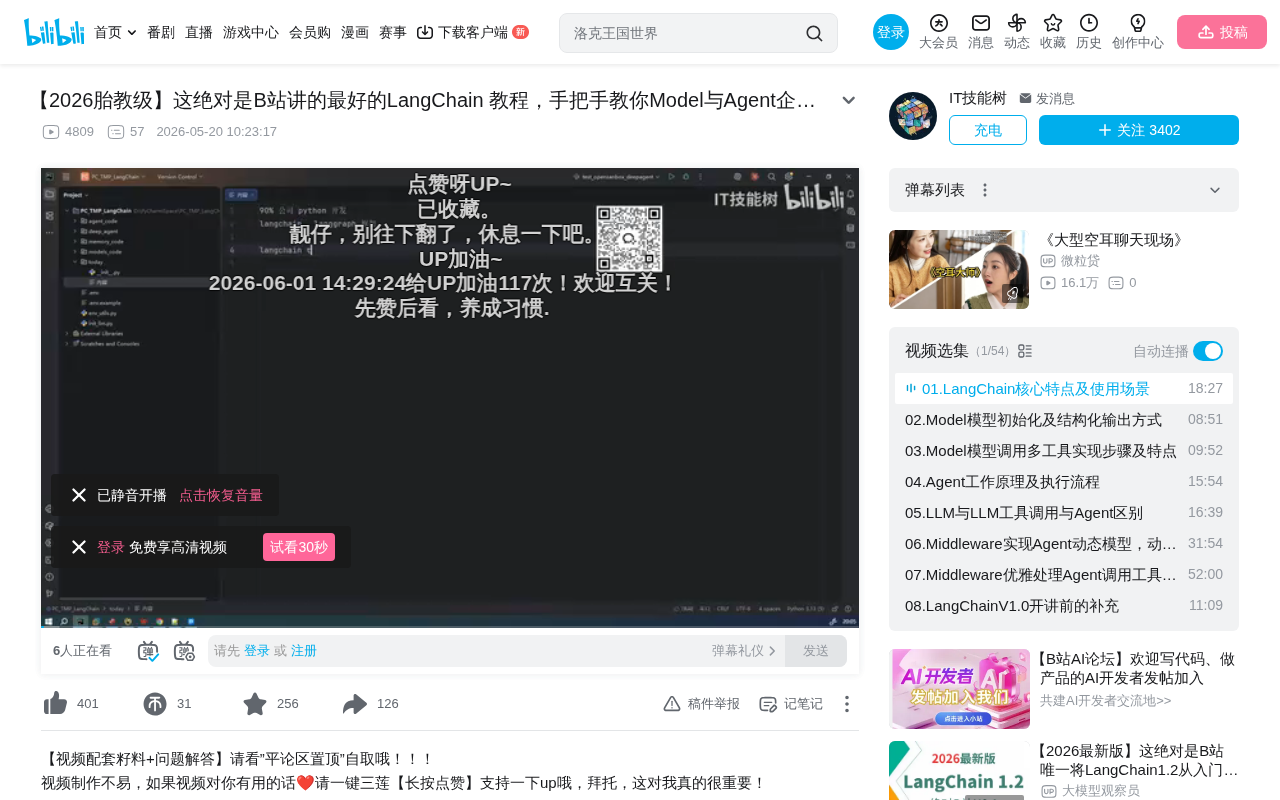Open 弹幕列表 options dots

click(985, 190)
